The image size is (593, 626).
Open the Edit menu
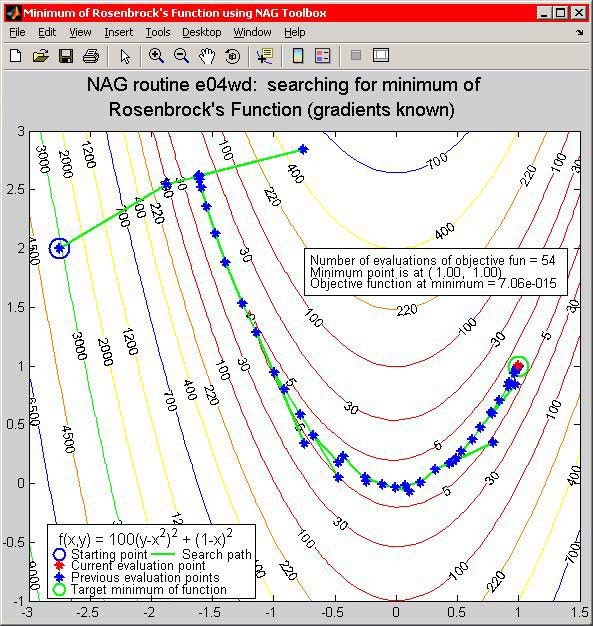pyautogui.click(x=47, y=32)
